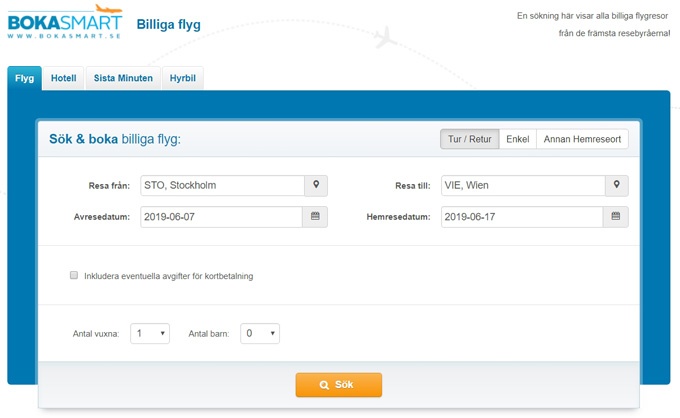Click the Resa från input field
Screen dimensions: 680x418
coord(221,185)
